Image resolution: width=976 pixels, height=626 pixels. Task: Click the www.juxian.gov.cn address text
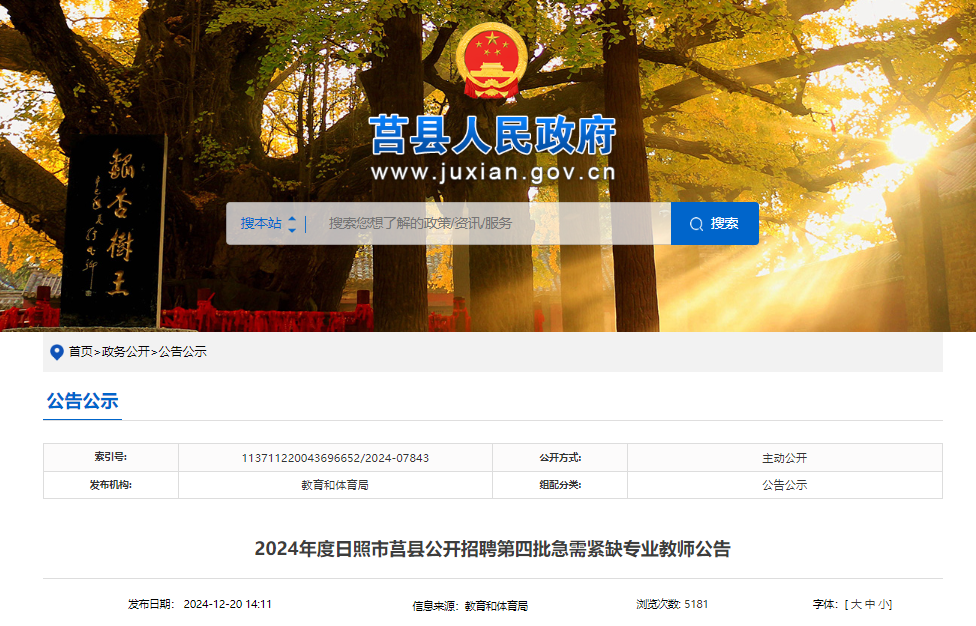click(492, 173)
